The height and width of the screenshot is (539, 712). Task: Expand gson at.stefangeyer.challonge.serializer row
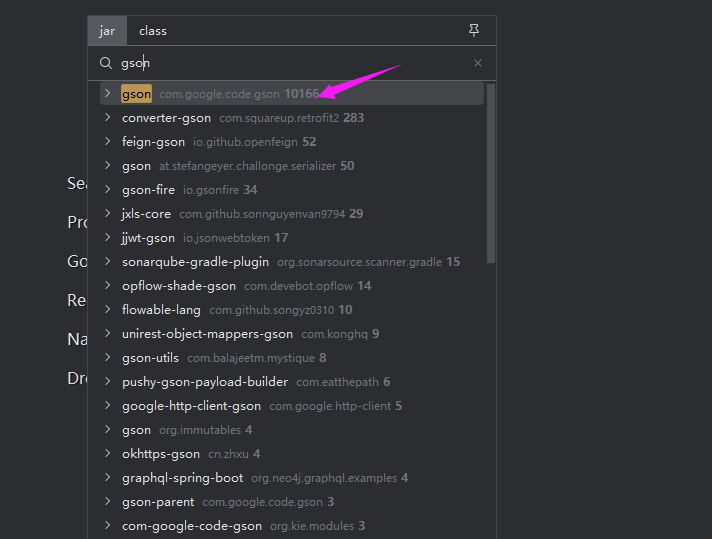click(108, 166)
